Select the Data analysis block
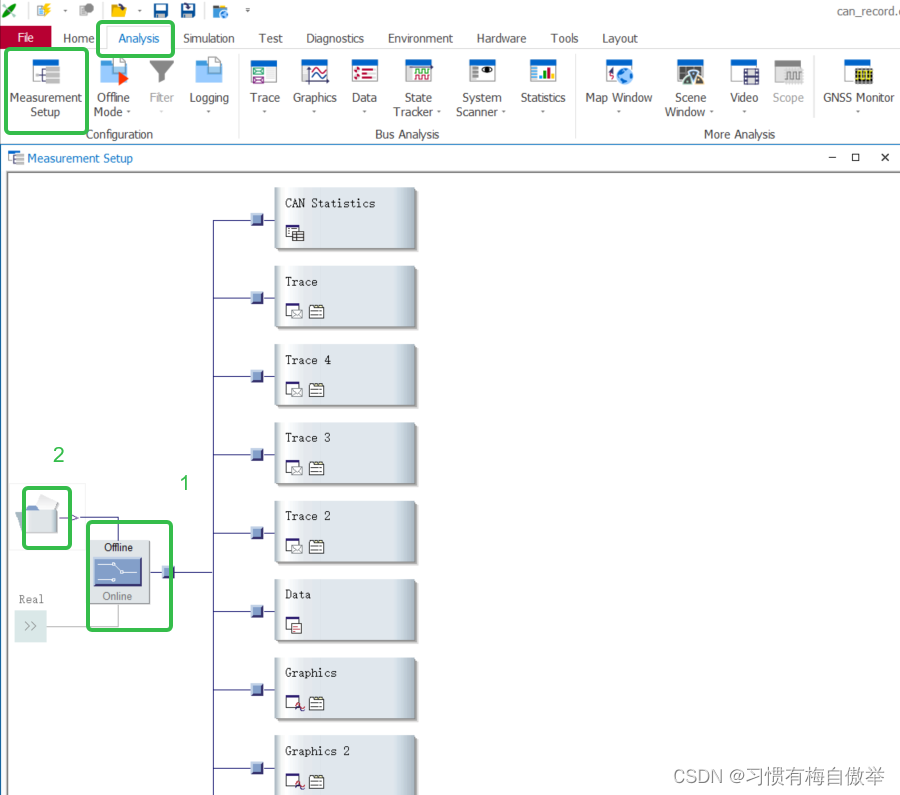Screen dimensions: 900x795 coord(345,610)
